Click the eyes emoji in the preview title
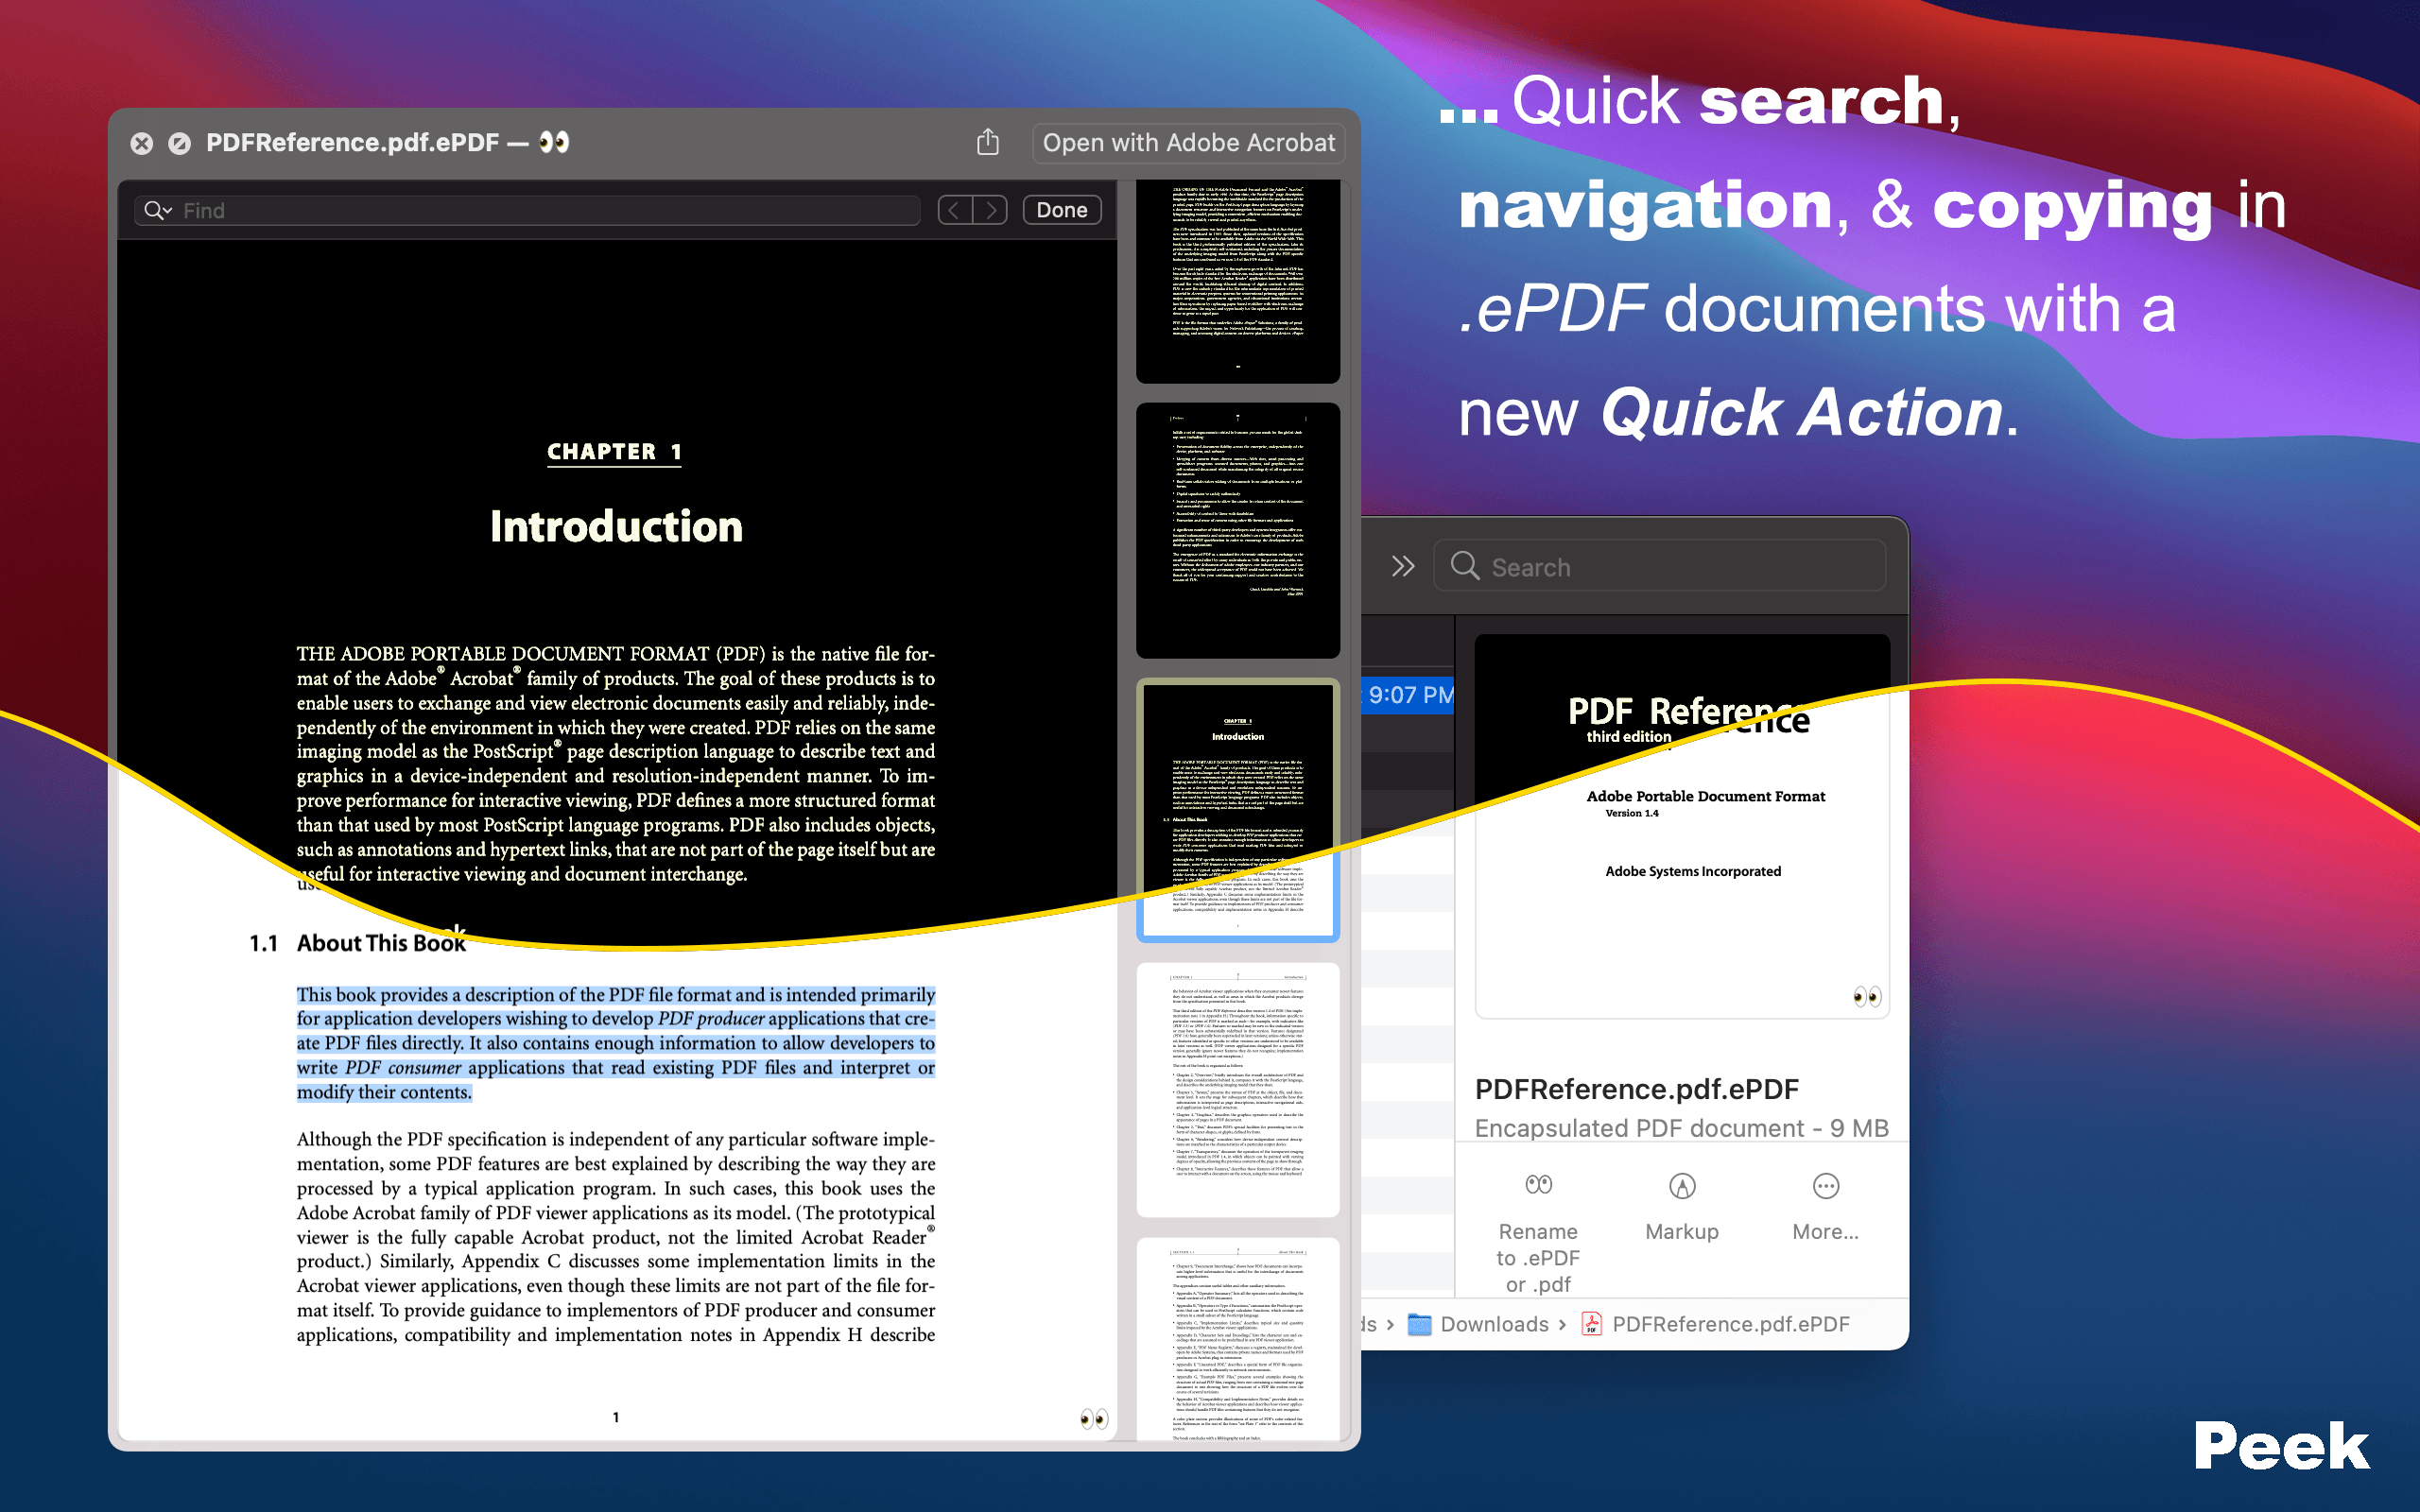This screenshot has width=2420, height=1512. coord(554,143)
